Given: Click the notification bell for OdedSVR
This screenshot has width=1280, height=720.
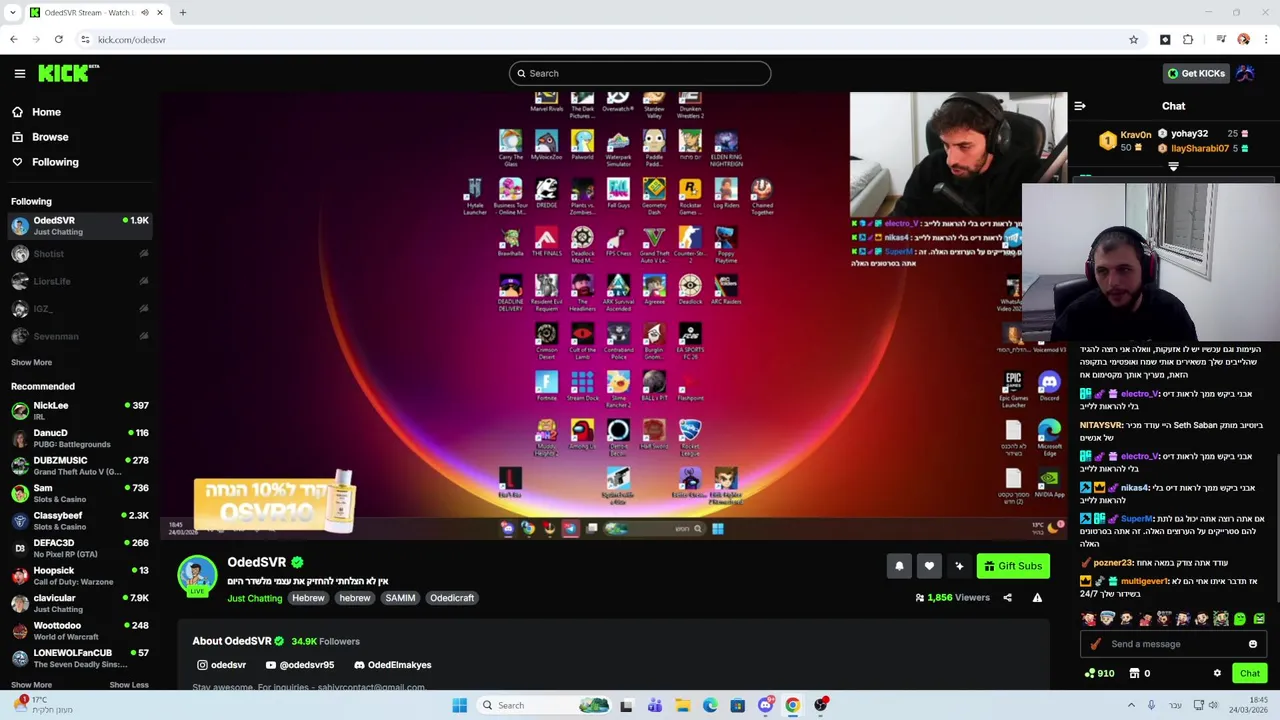Looking at the screenshot, I should tap(899, 566).
